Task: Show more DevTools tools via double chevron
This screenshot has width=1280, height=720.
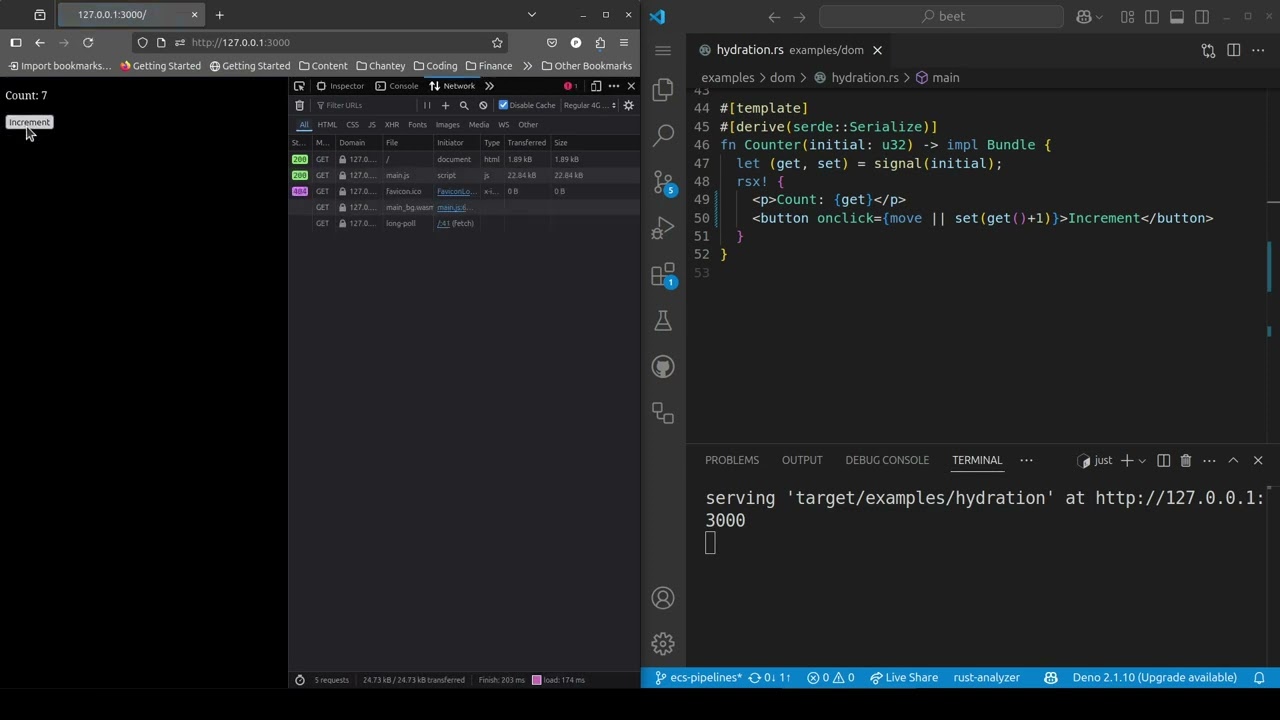Action: tap(489, 86)
